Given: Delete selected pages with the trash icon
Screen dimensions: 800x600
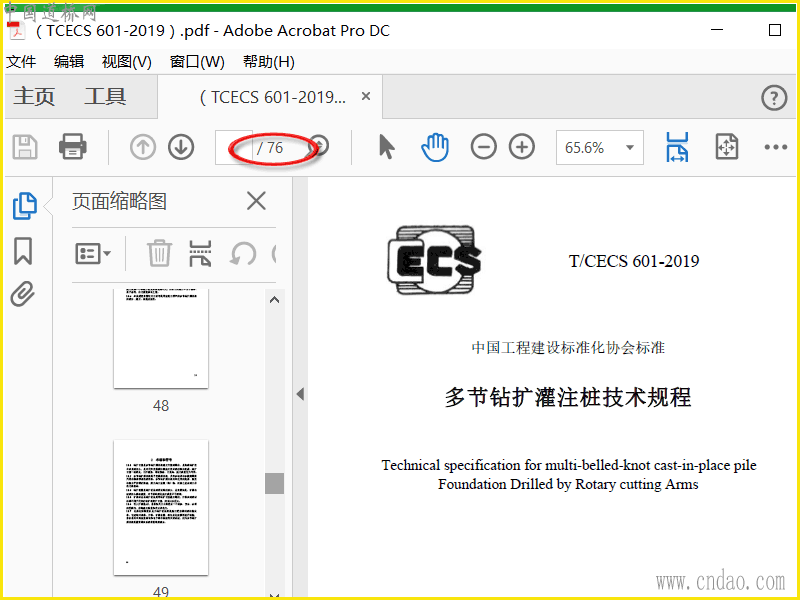Looking at the screenshot, I should click(x=159, y=253).
